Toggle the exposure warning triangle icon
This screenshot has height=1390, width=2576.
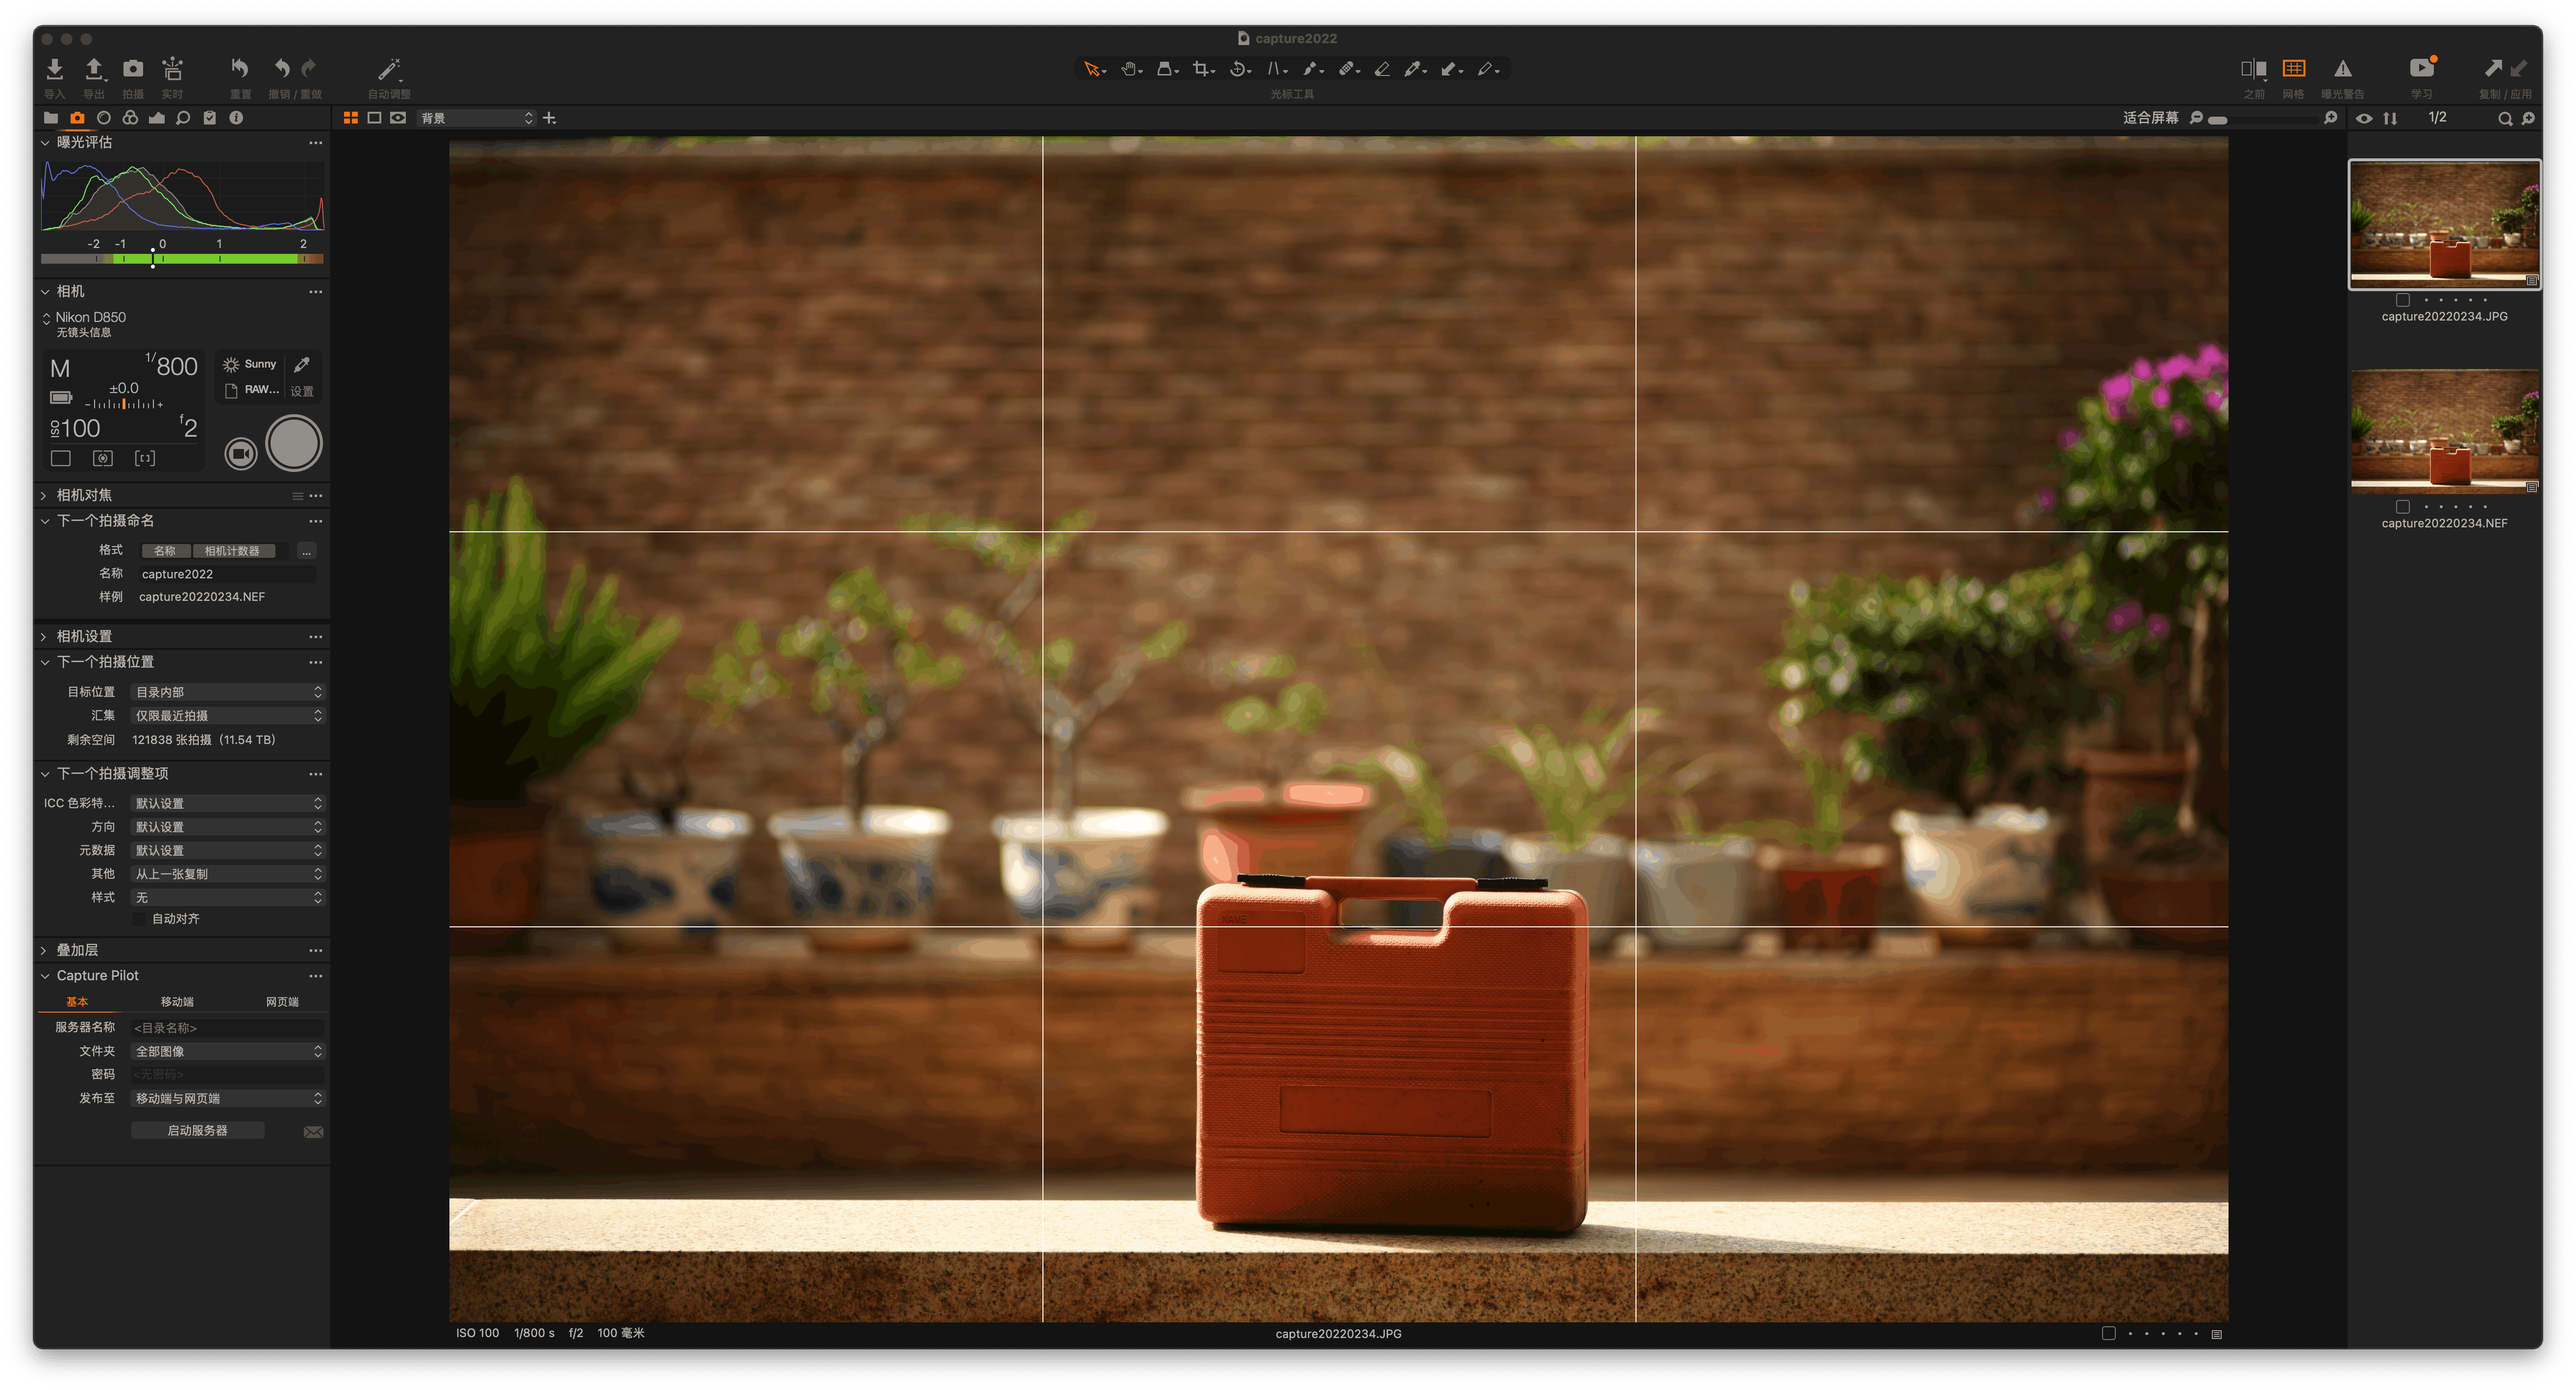(2342, 69)
